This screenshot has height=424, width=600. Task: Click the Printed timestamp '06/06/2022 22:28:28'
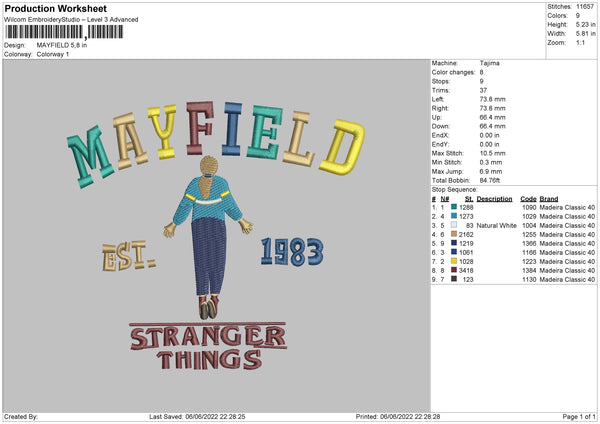[x=410, y=417]
